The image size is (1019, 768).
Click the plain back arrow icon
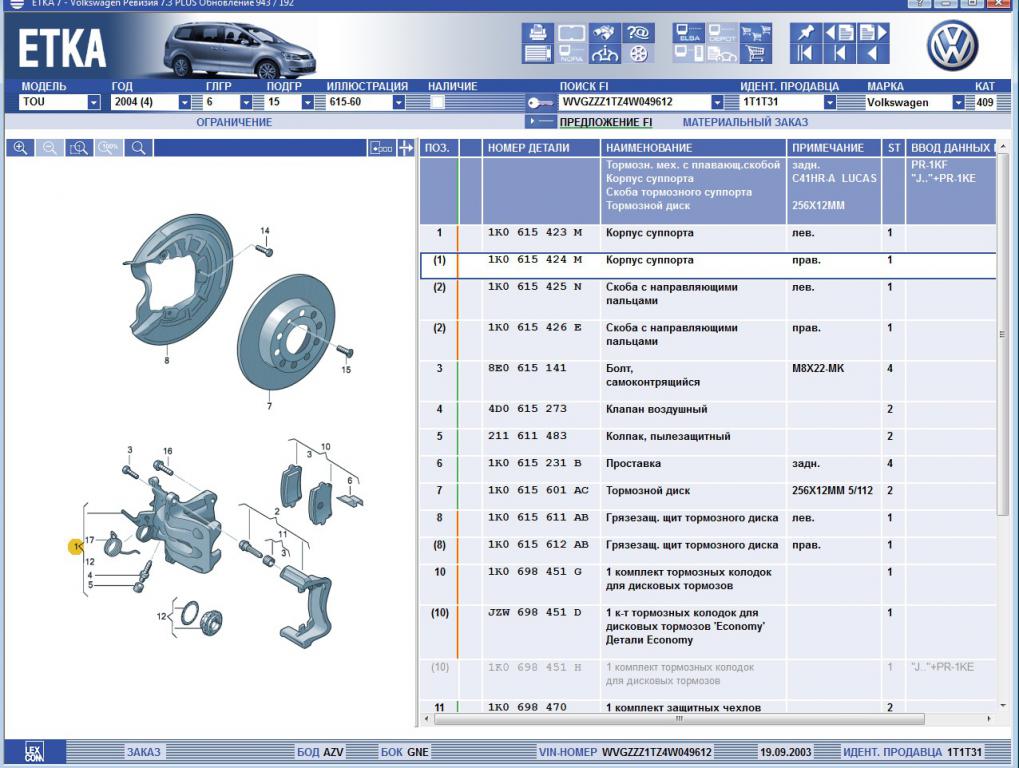(873, 54)
